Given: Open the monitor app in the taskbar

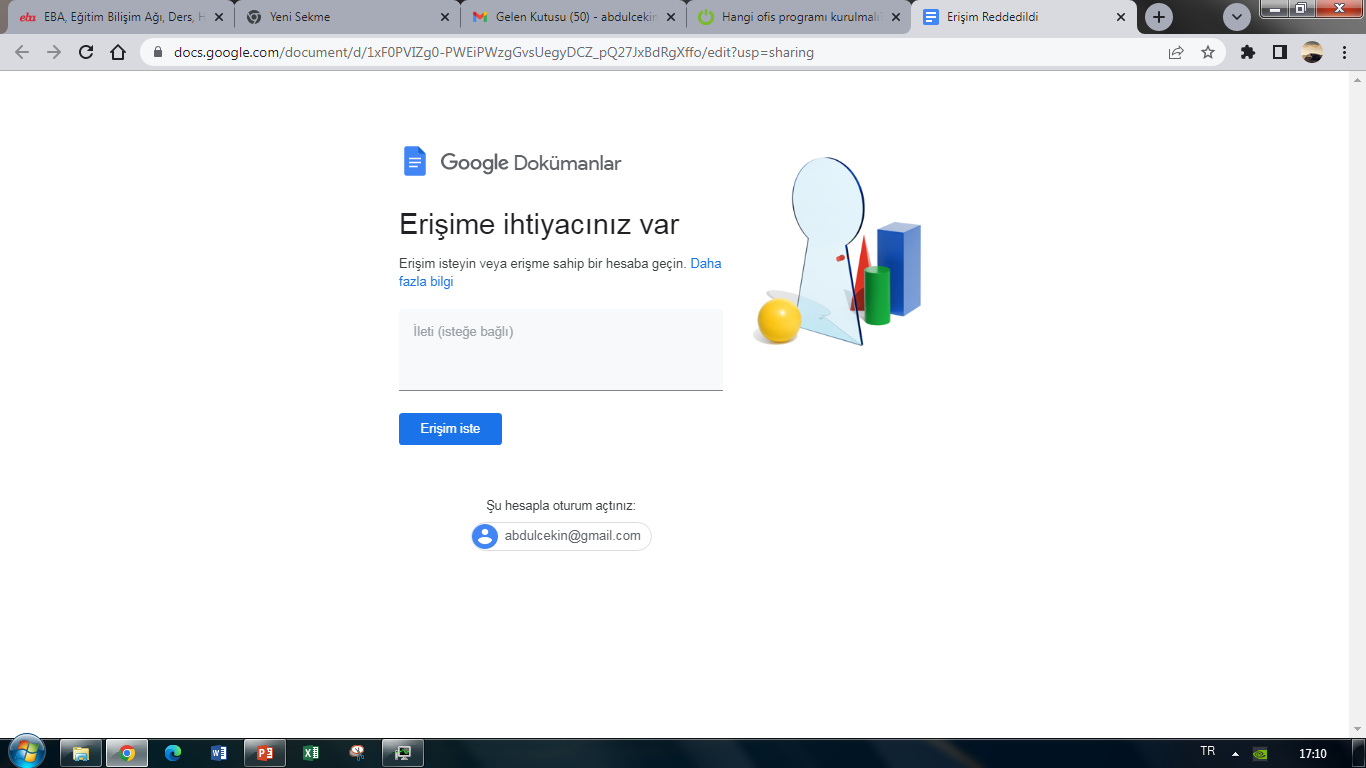Looking at the screenshot, I should (x=403, y=753).
